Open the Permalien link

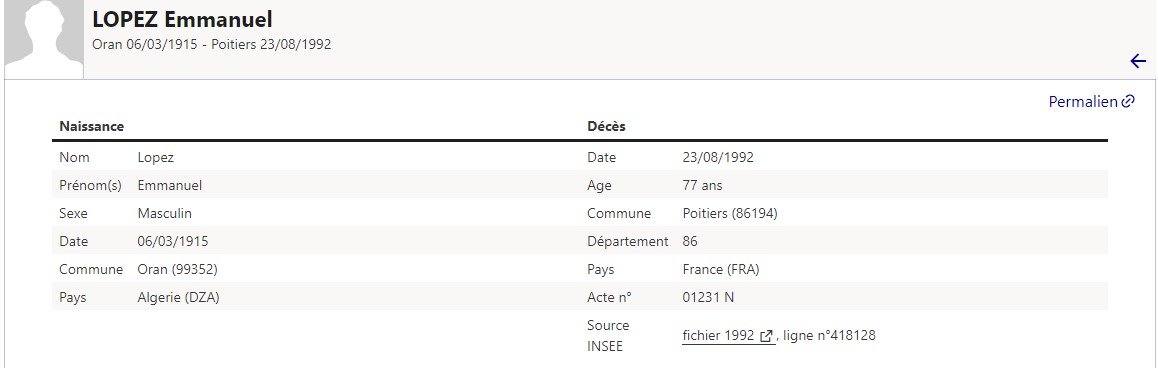click(1091, 102)
